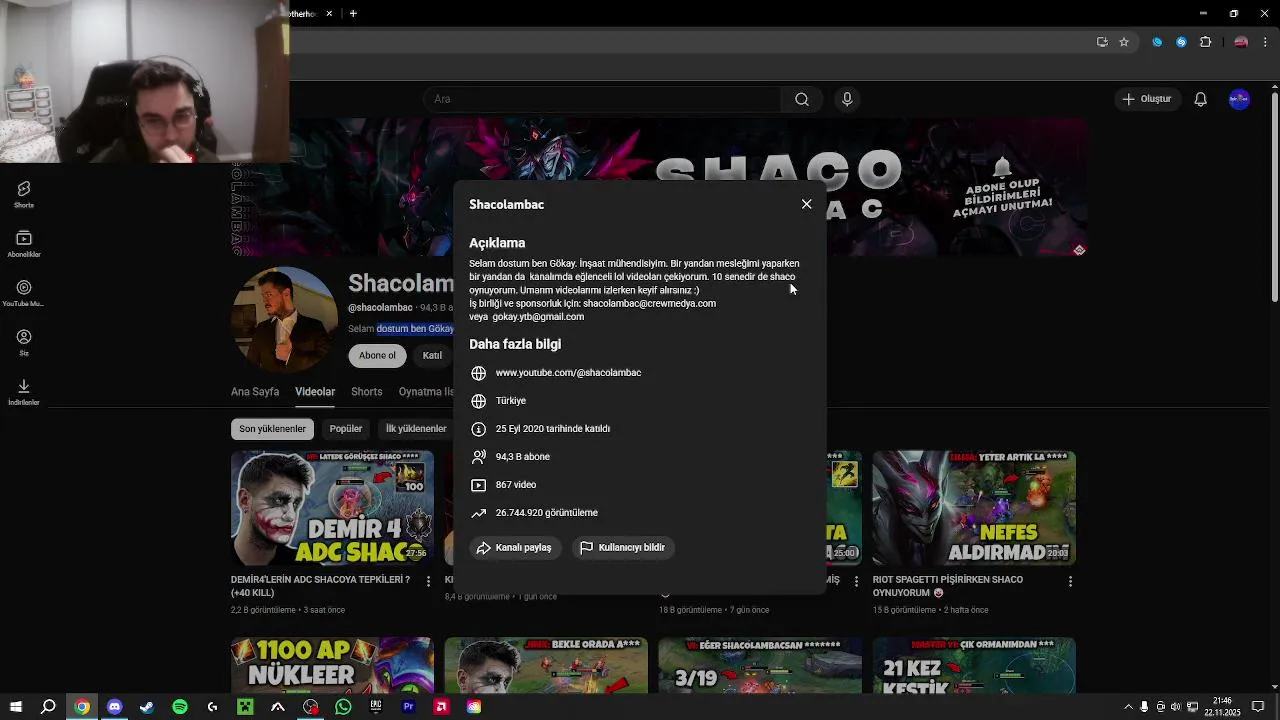This screenshot has height=720, width=1280.
Task: Open the Chrome profile avatar
Action: [x=1241, y=42]
